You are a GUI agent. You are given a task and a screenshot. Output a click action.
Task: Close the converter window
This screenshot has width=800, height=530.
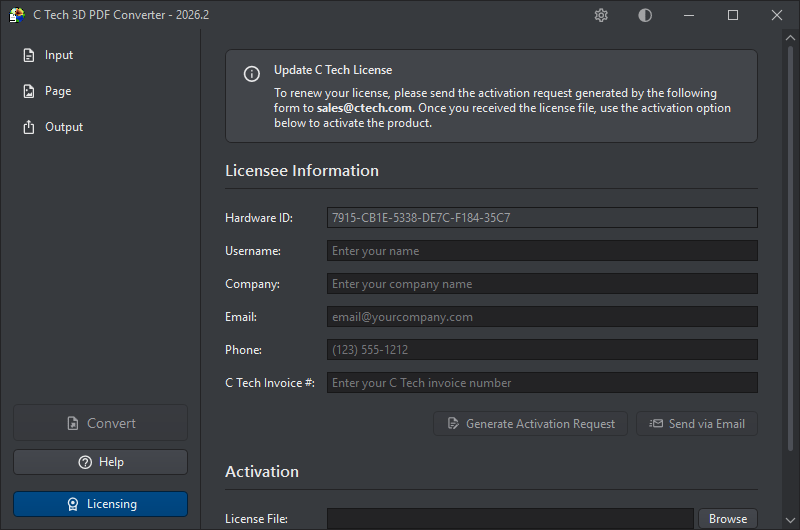[777, 15]
